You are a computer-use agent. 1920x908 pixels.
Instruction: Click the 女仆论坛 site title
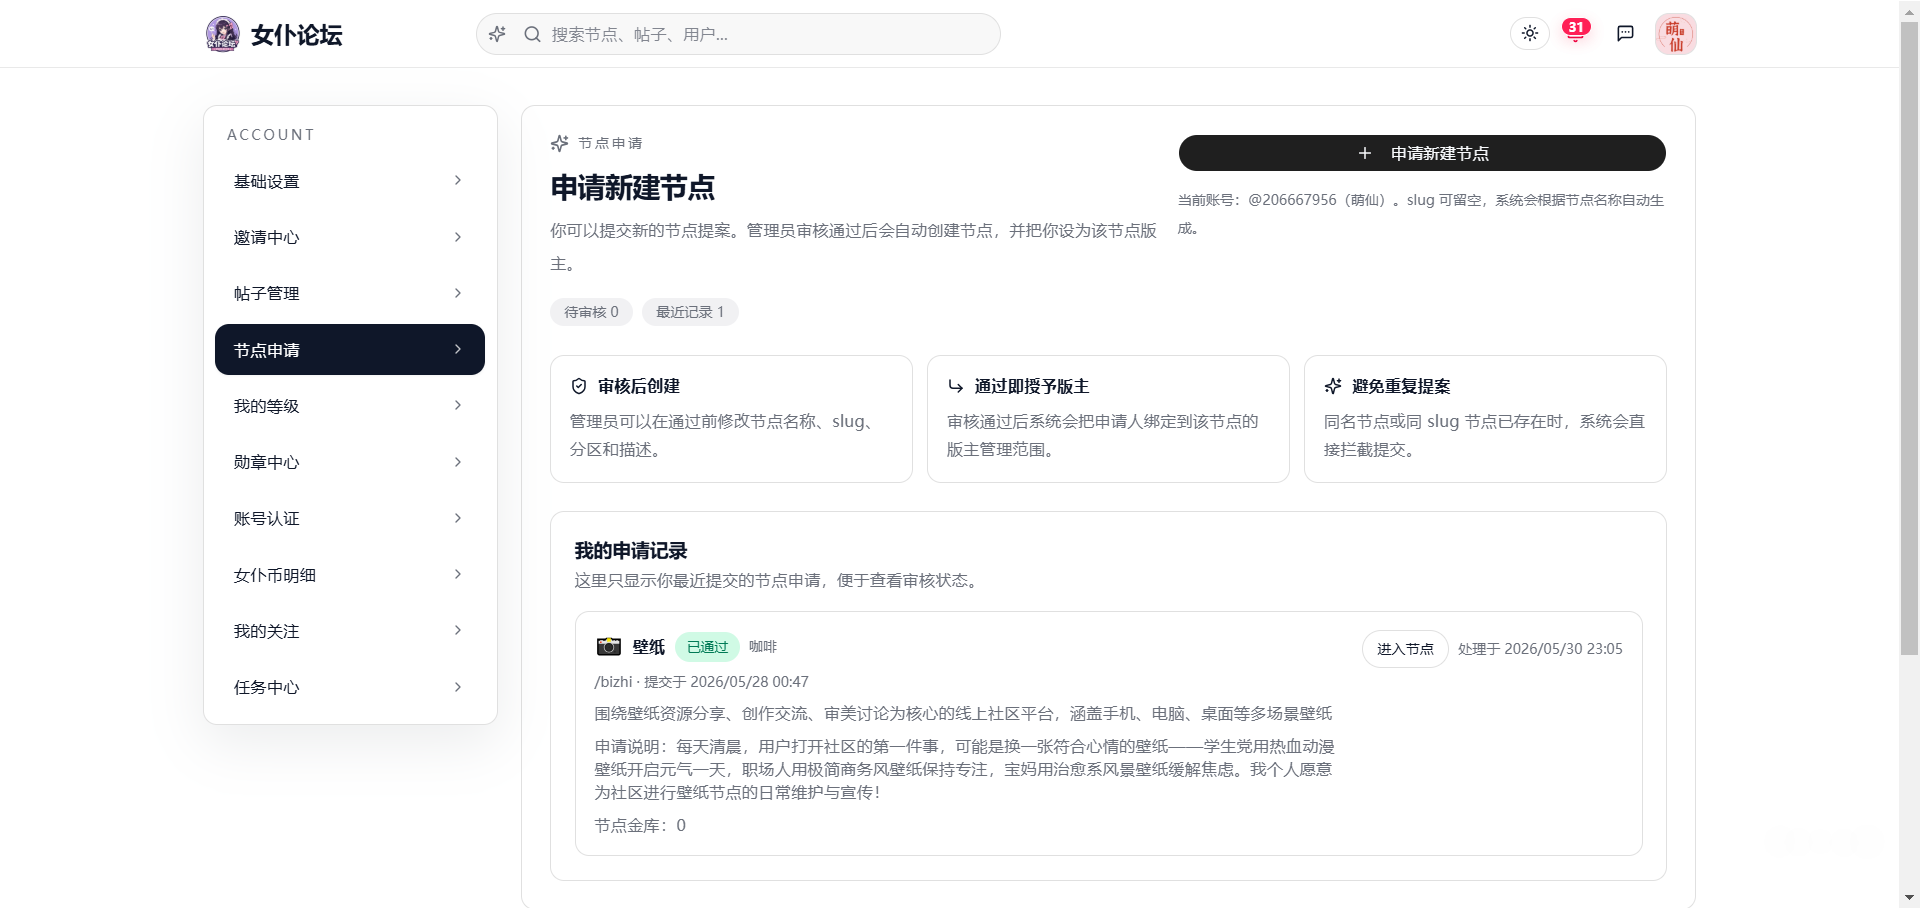coord(296,35)
